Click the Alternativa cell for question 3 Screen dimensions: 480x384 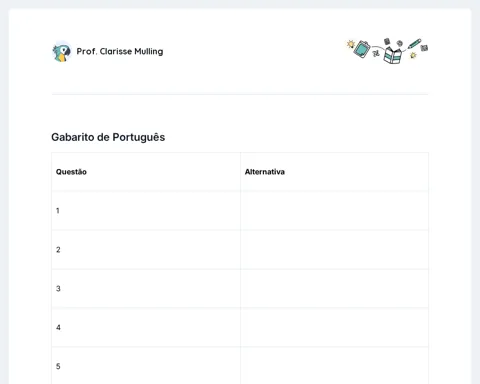click(334, 289)
